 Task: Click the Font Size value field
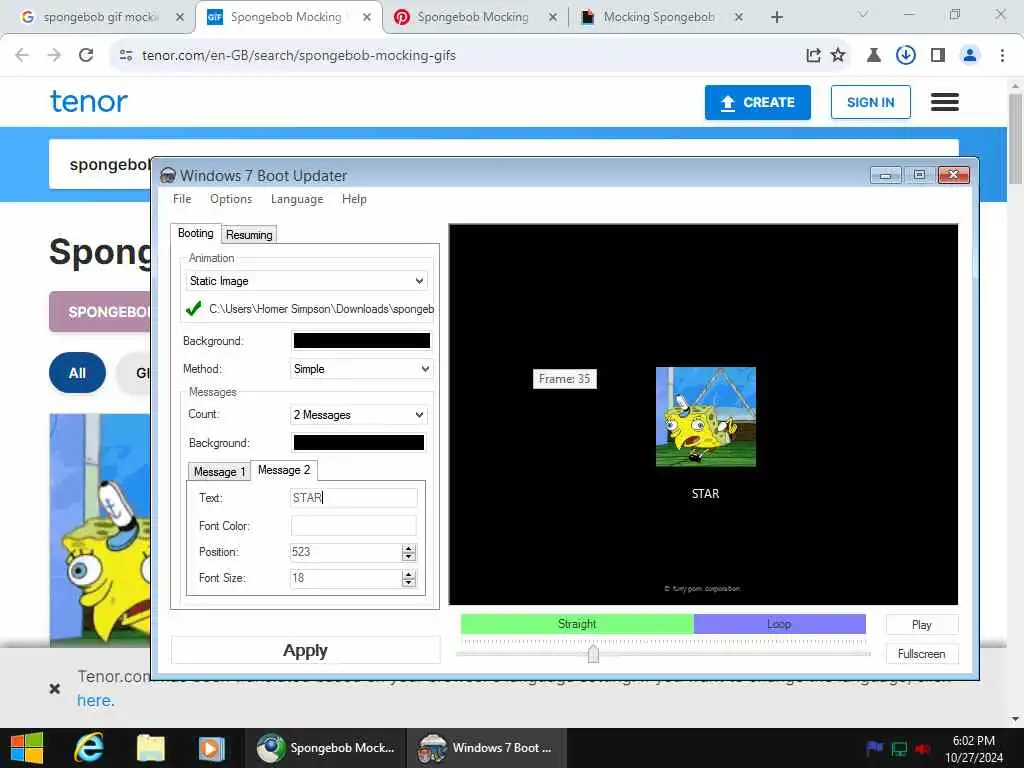pos(345,578)
